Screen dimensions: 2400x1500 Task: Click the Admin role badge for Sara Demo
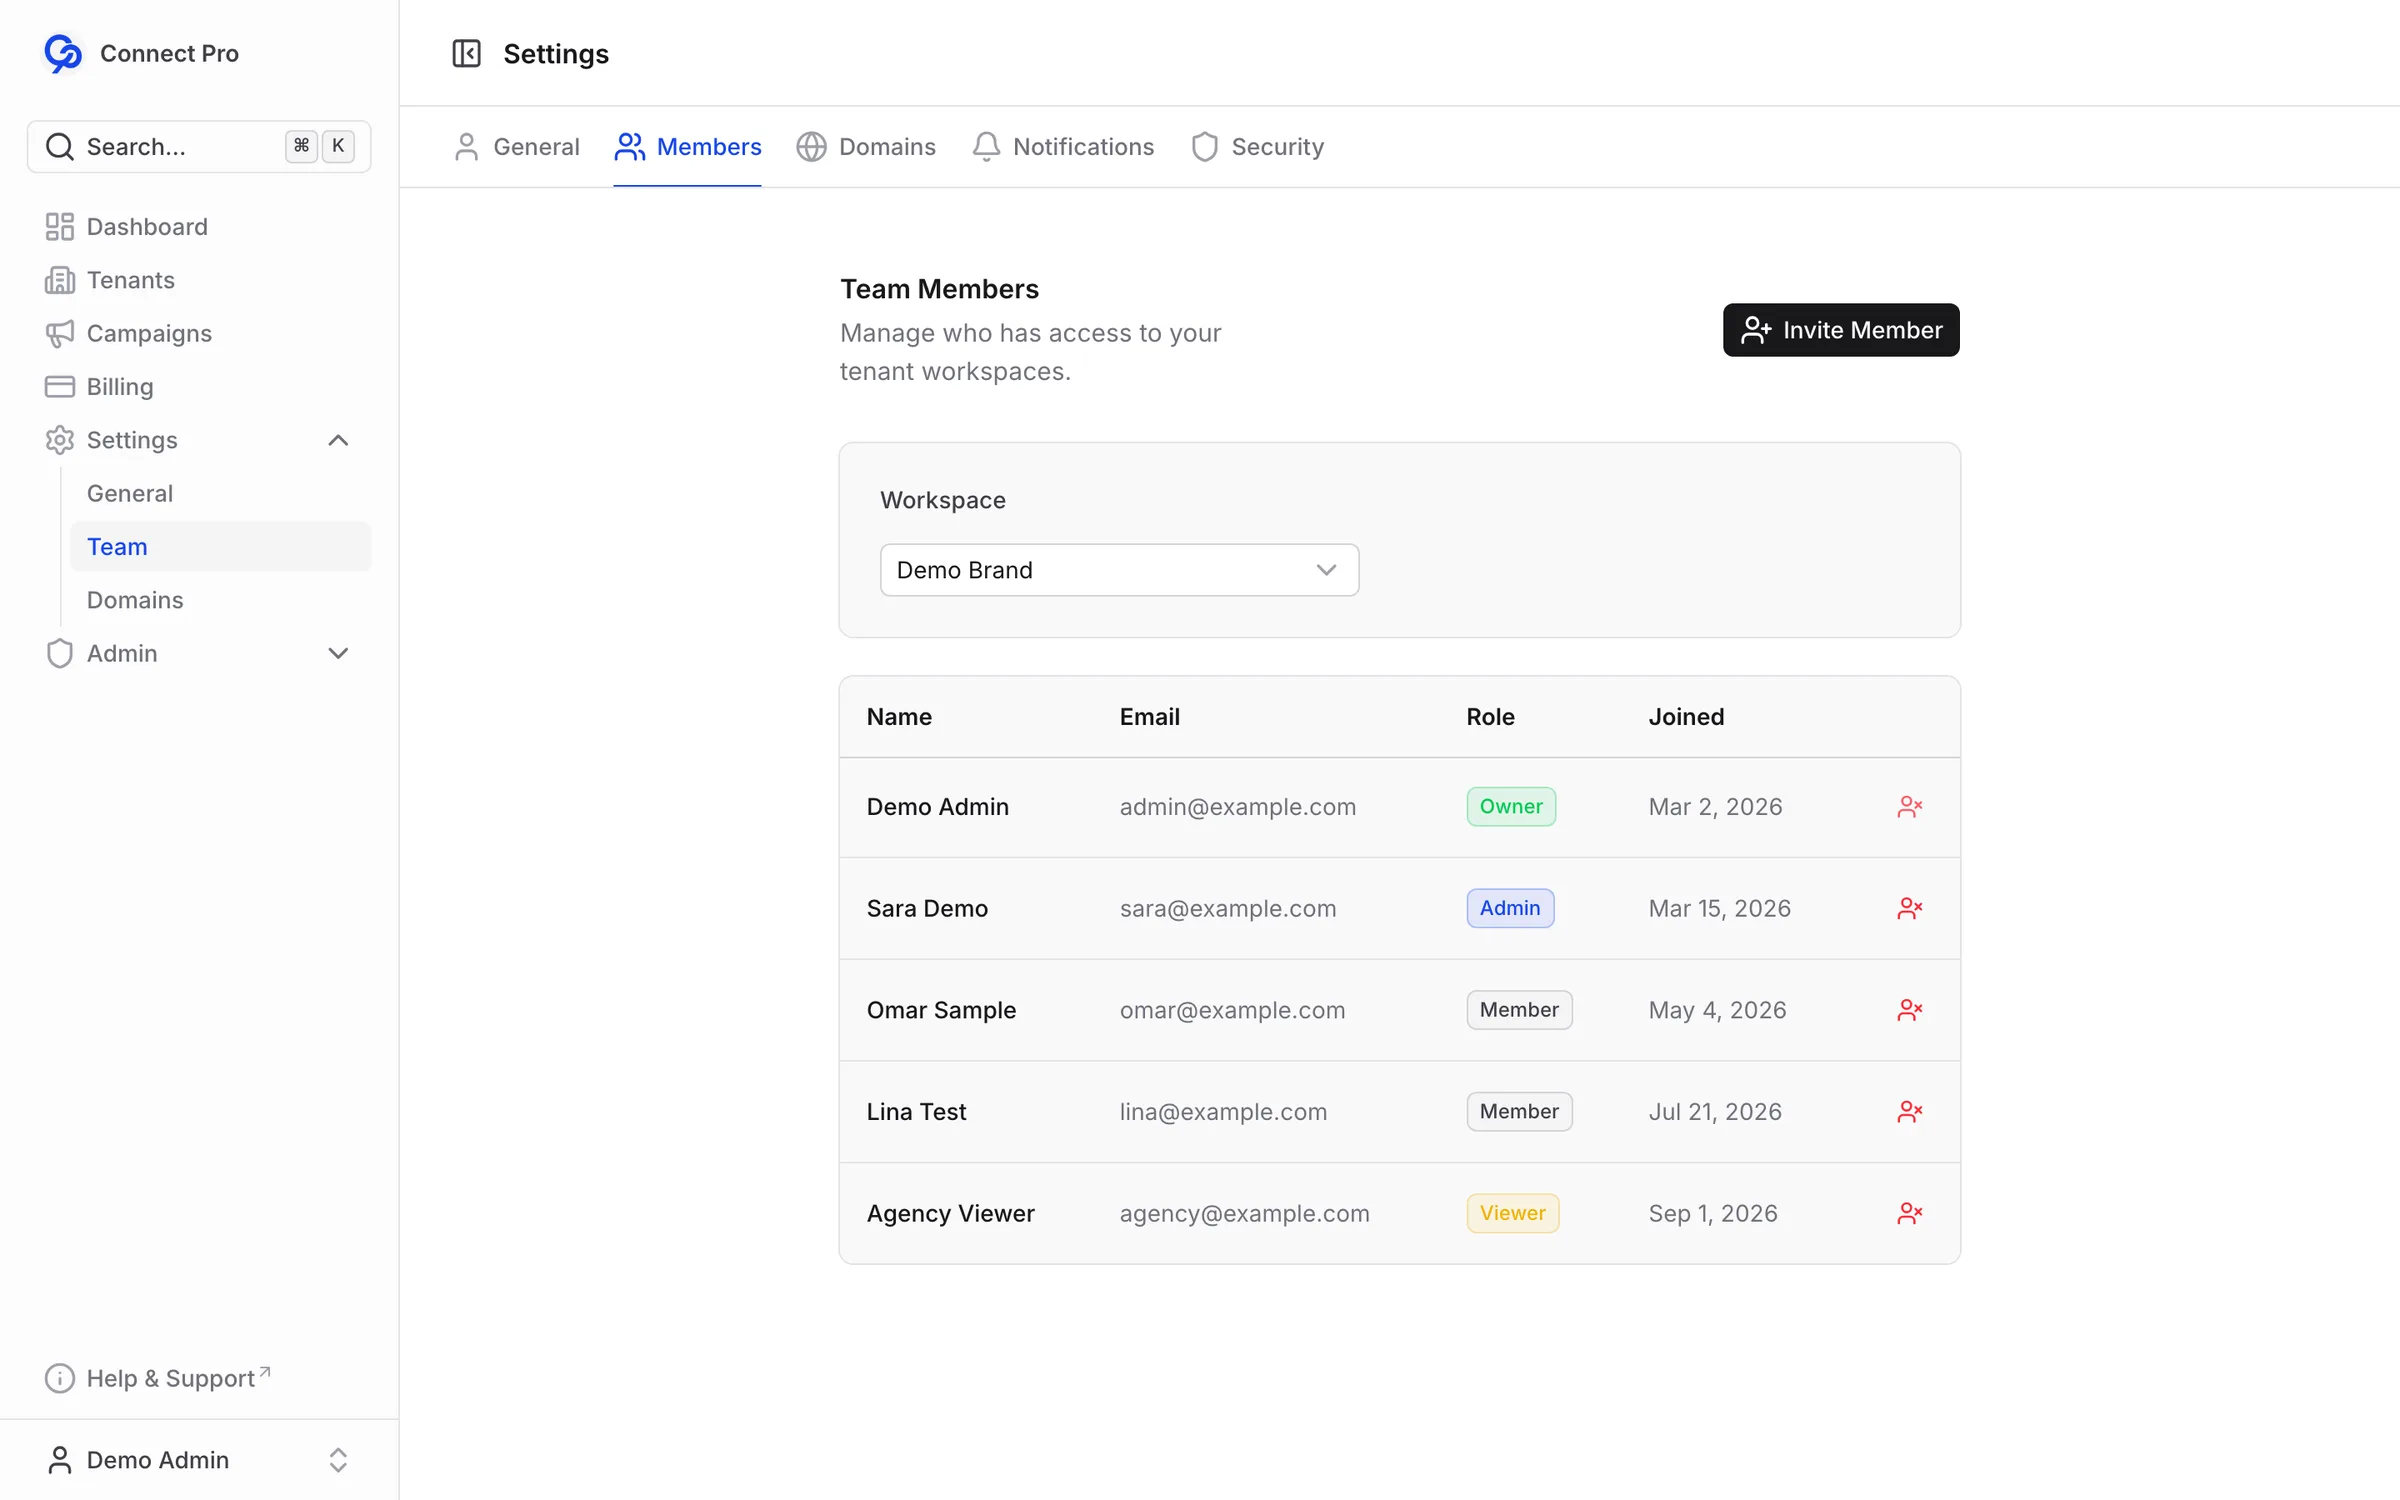coord(1510,908)
